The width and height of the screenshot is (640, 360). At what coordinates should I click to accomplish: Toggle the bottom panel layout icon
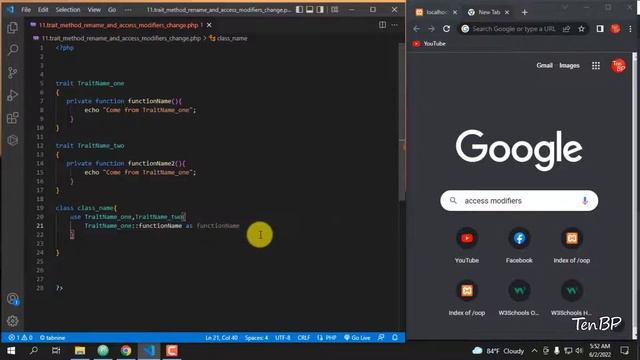click(310, 9)
